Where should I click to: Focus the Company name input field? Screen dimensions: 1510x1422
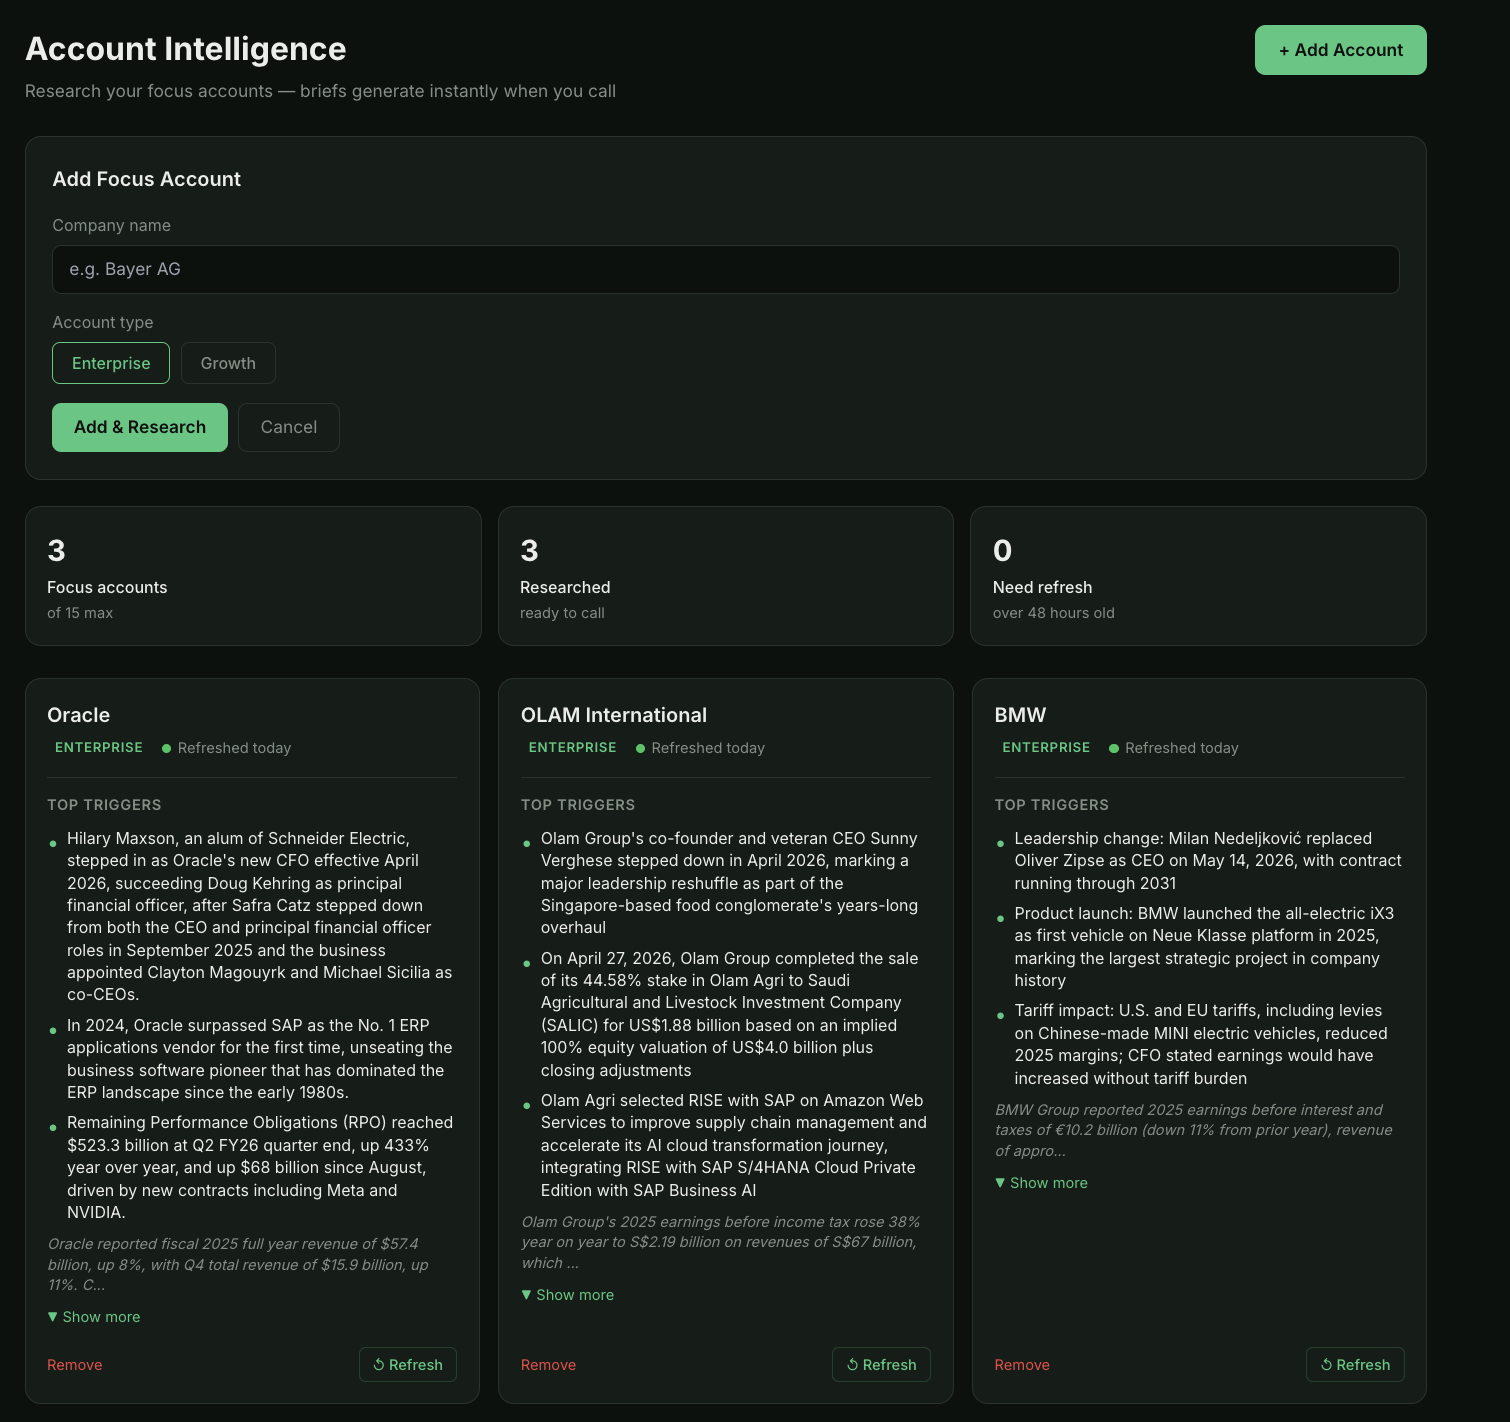click(725, 269)
